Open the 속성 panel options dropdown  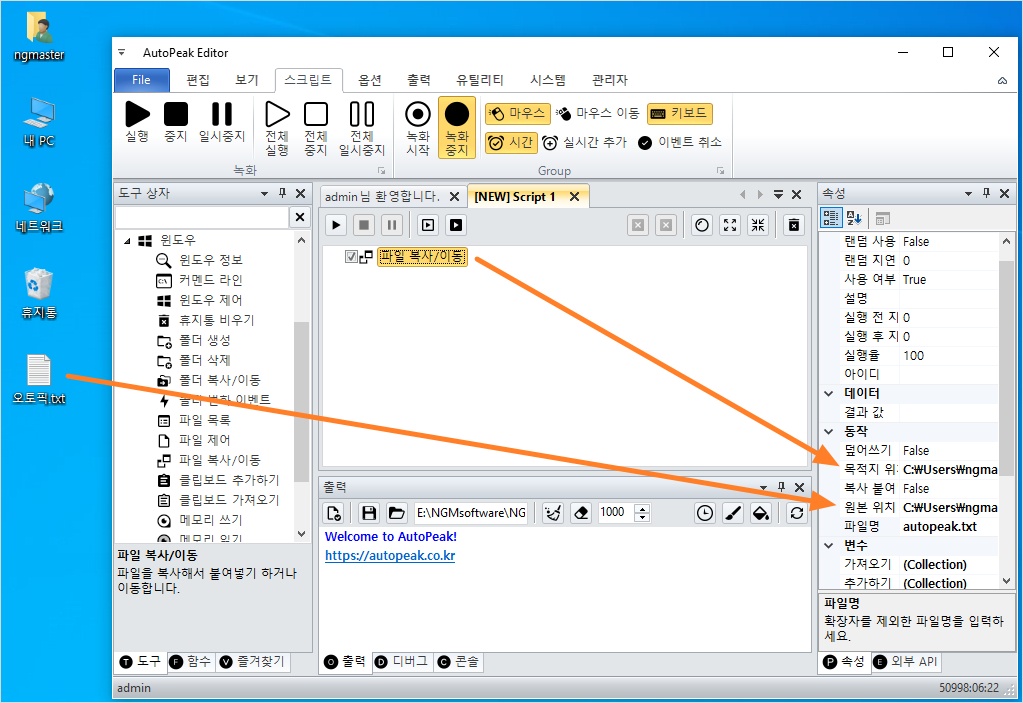pyautogui.click(x=968, y=194)
